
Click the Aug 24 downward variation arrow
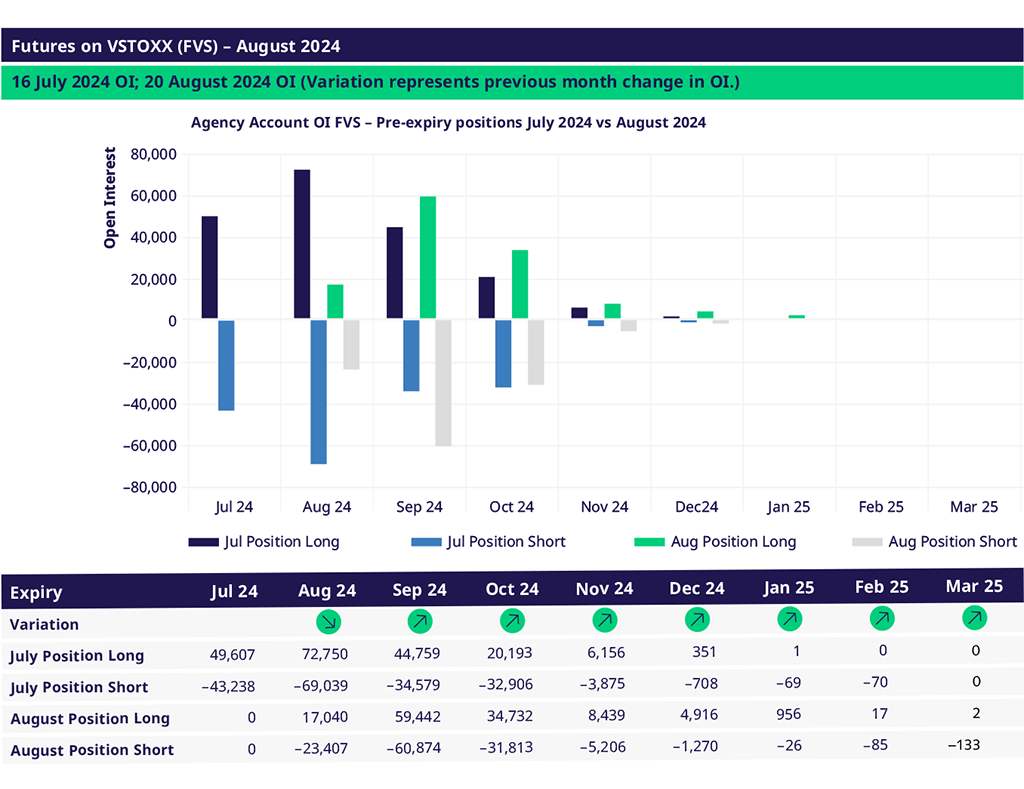click(x=328, y=622)
